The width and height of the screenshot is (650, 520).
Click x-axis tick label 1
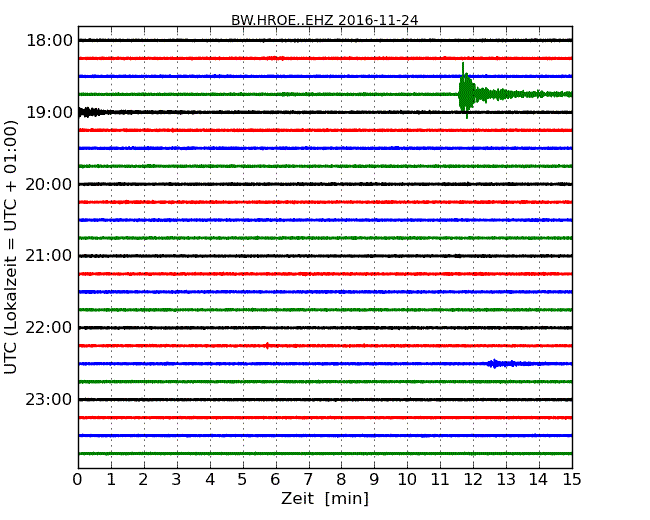coord(111,480)
